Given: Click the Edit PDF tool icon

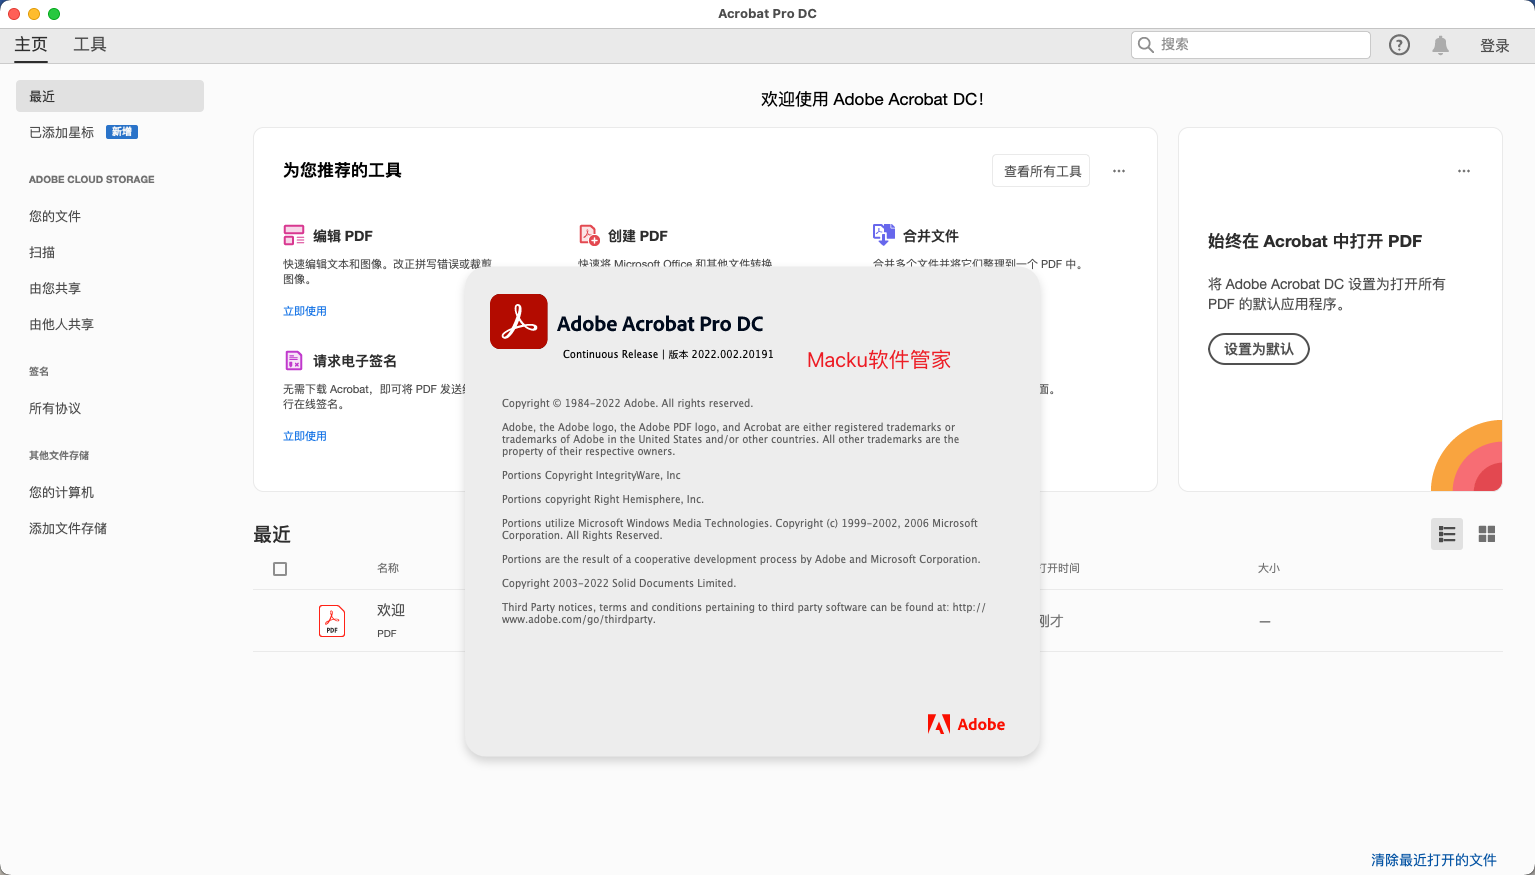Looking at the screenshot, I should [294, 235].
